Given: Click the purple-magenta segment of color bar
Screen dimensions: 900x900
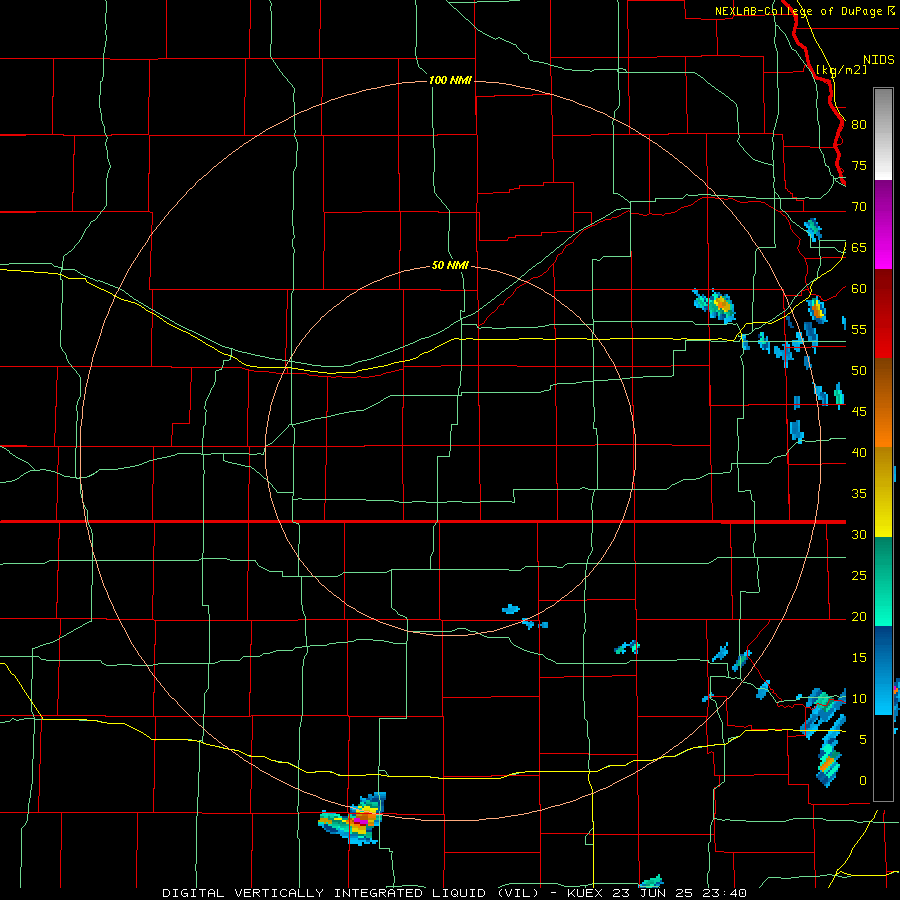Looking at the screenshot, I should click(x=883, y=224).
